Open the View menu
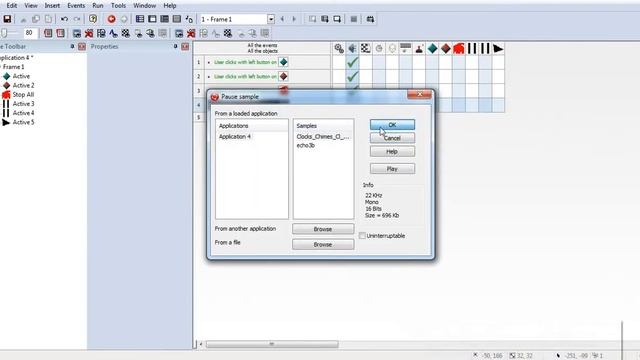Screen dimensions: 640x360 [x=31, y=6]
